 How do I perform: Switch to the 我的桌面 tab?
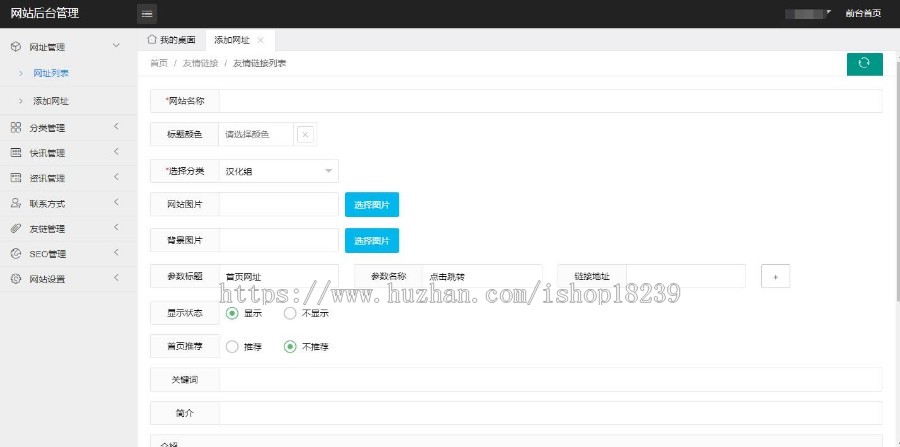click(171, 40)
